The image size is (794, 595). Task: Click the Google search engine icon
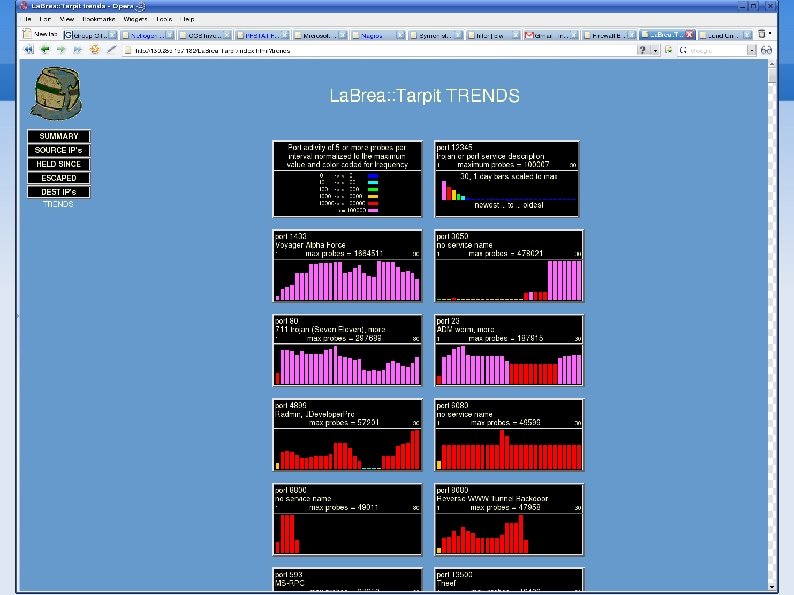(683, 50)
